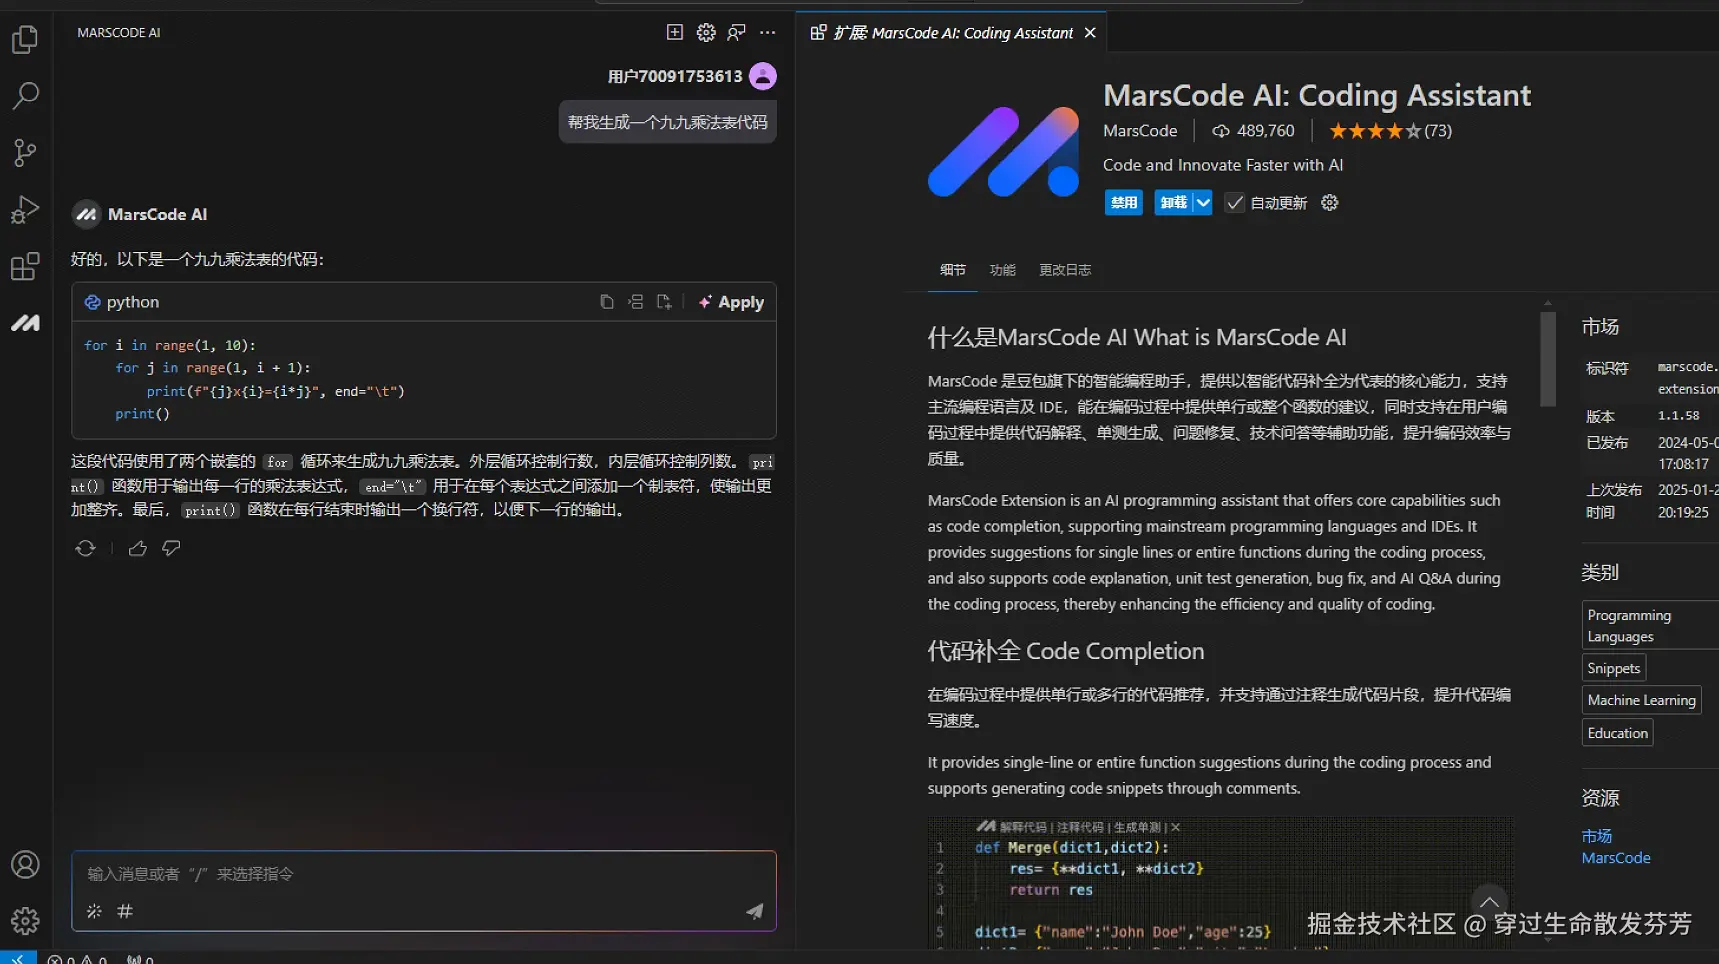The image size is (1719, 964).
Task: Open the Source Control view
Action: 25,153
